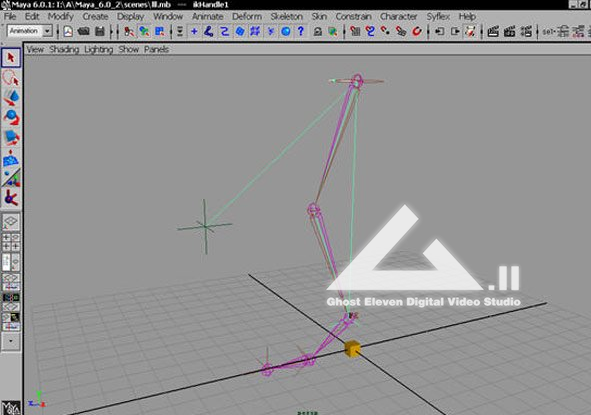Select the yellow IK handle cube
The width and height of the screenshot is (591, 415).
click(x=352, y=348)
